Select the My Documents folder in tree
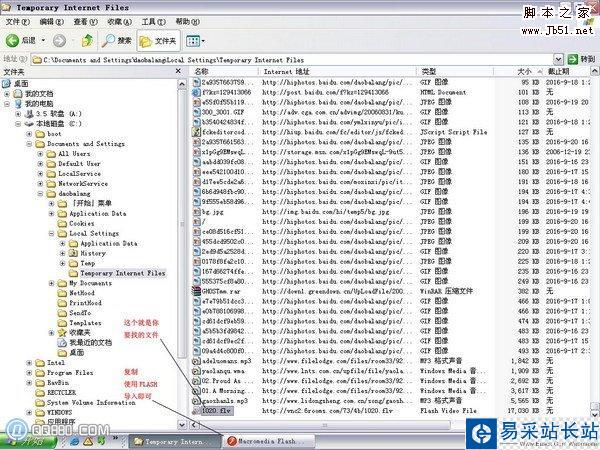600x450 pixels. pos(90,283)
